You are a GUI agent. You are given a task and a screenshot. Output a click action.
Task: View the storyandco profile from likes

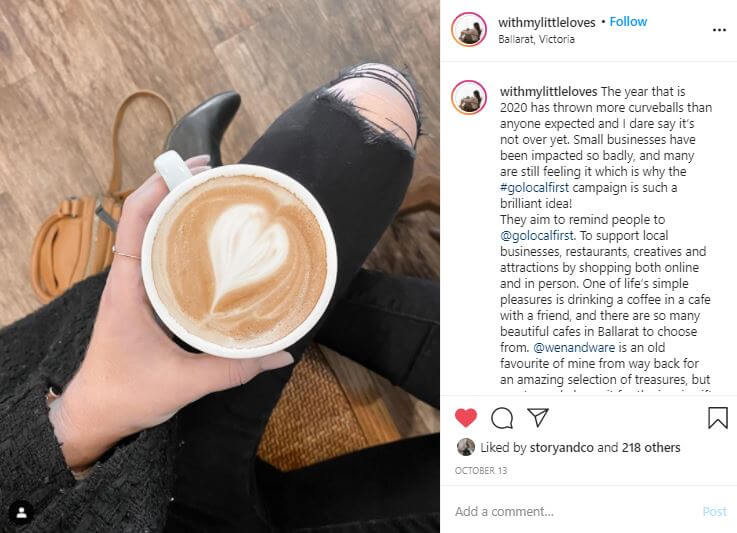(561, 447)
